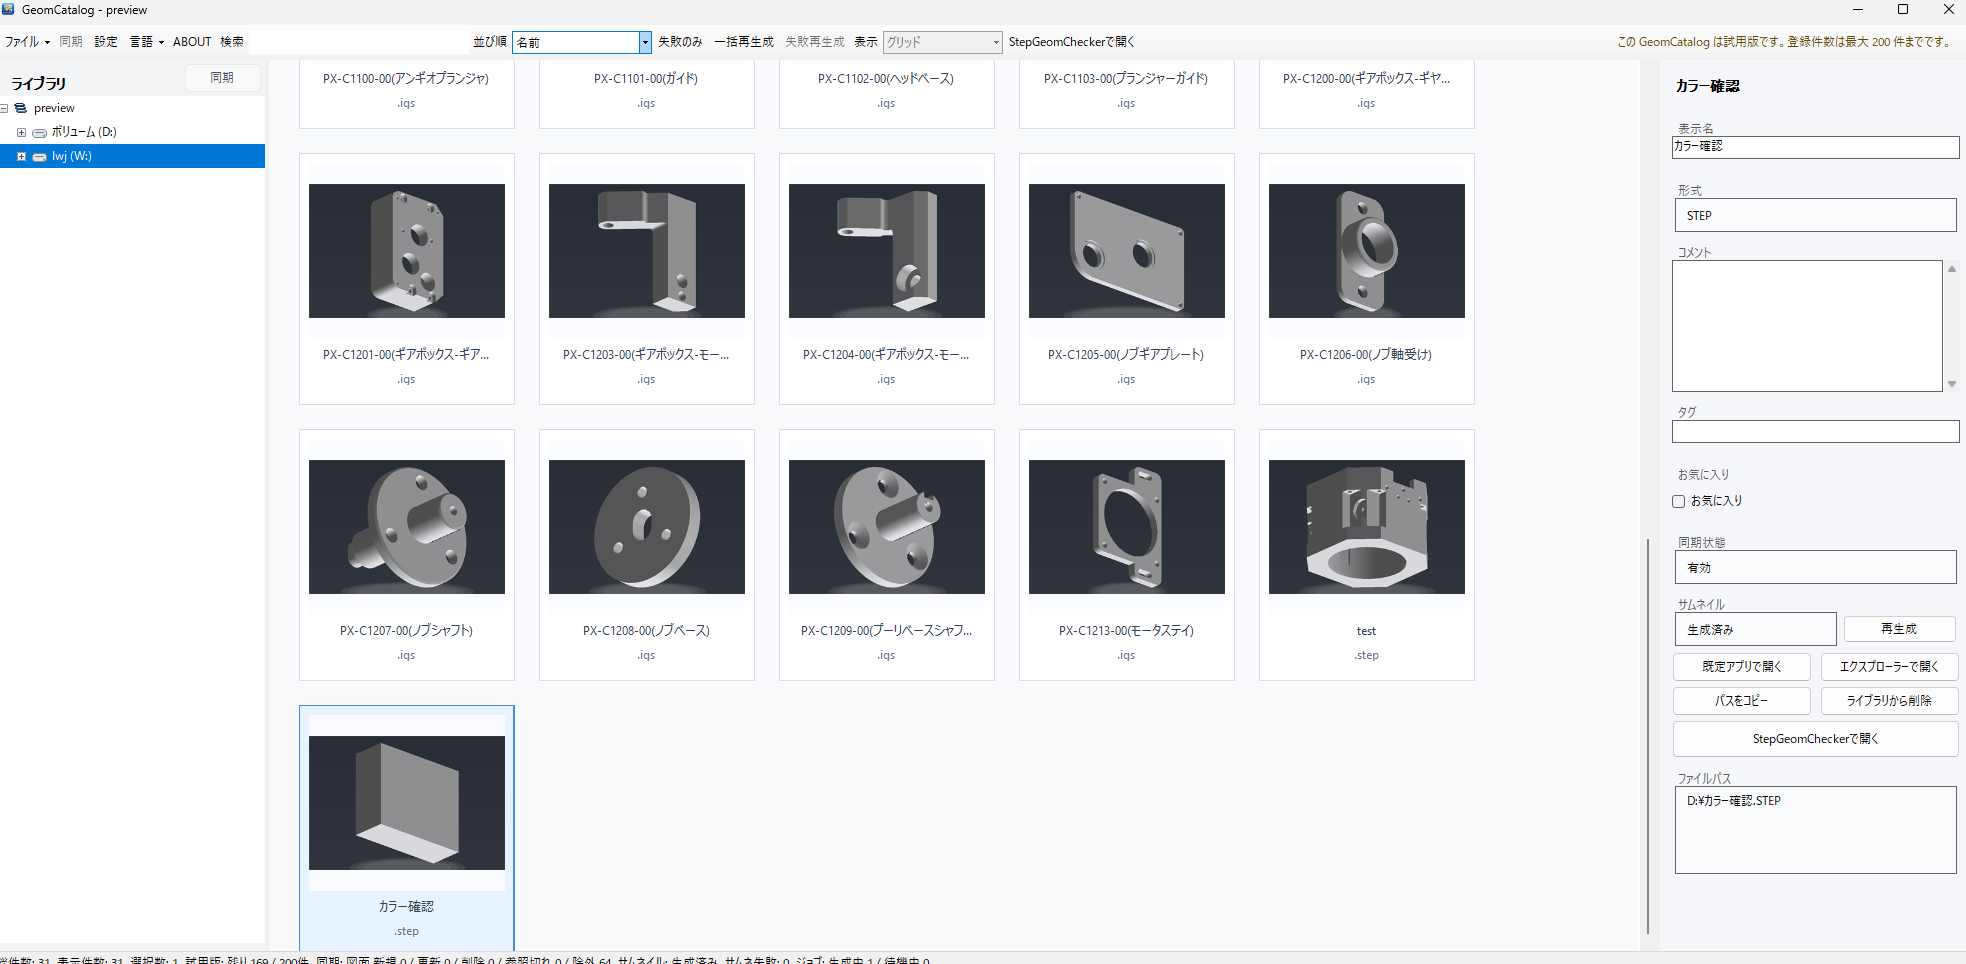Enable the お気に入り checkbox

pyautogui.click(x=1678, y=501)
